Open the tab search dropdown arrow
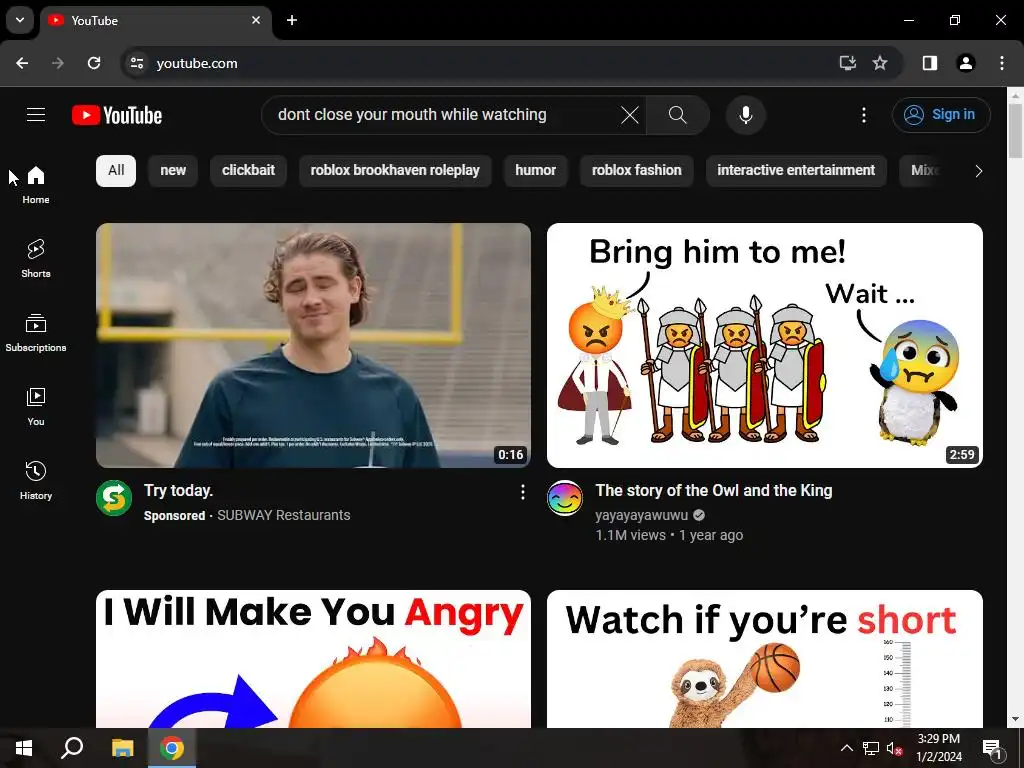 [20, 20]
